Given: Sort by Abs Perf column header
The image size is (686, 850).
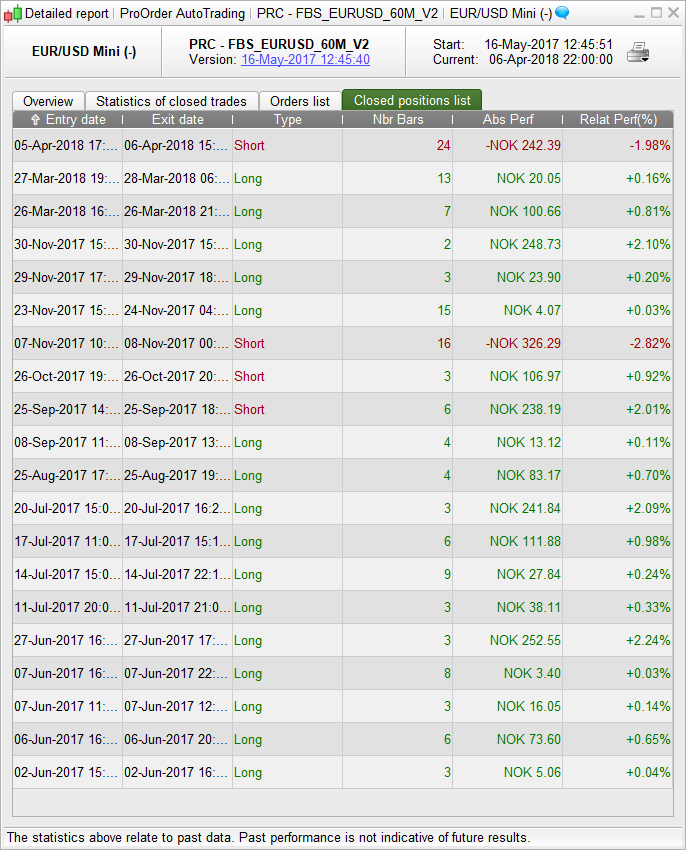Looking at the screenshot, I should (507, 120).
